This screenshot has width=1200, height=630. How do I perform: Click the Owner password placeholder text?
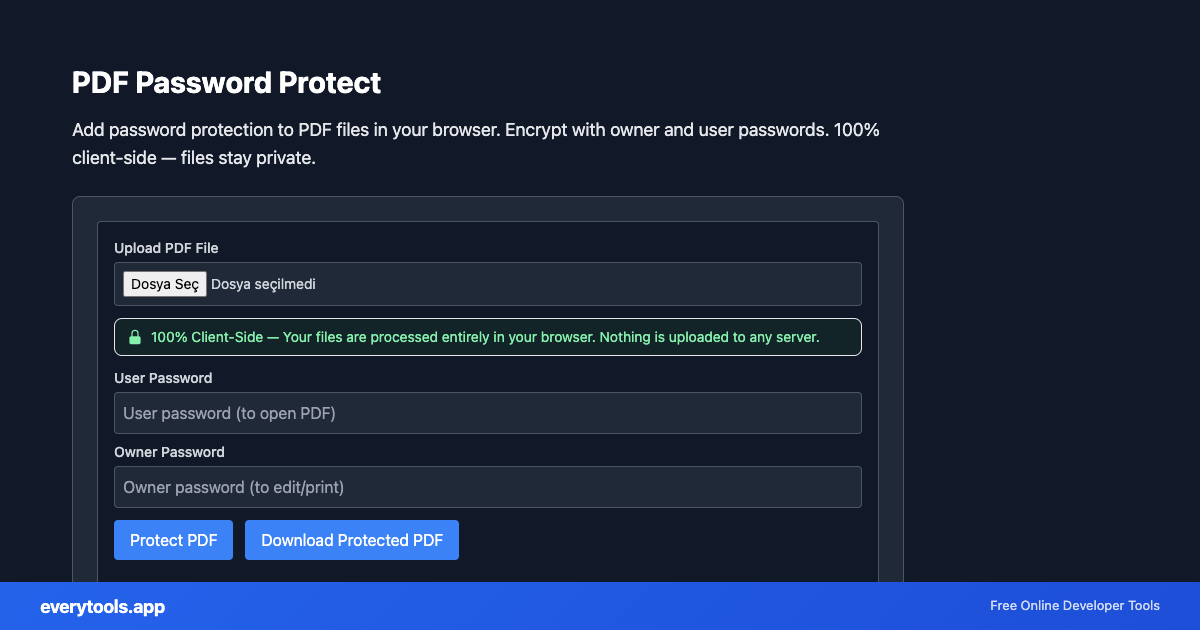(234, 487)
